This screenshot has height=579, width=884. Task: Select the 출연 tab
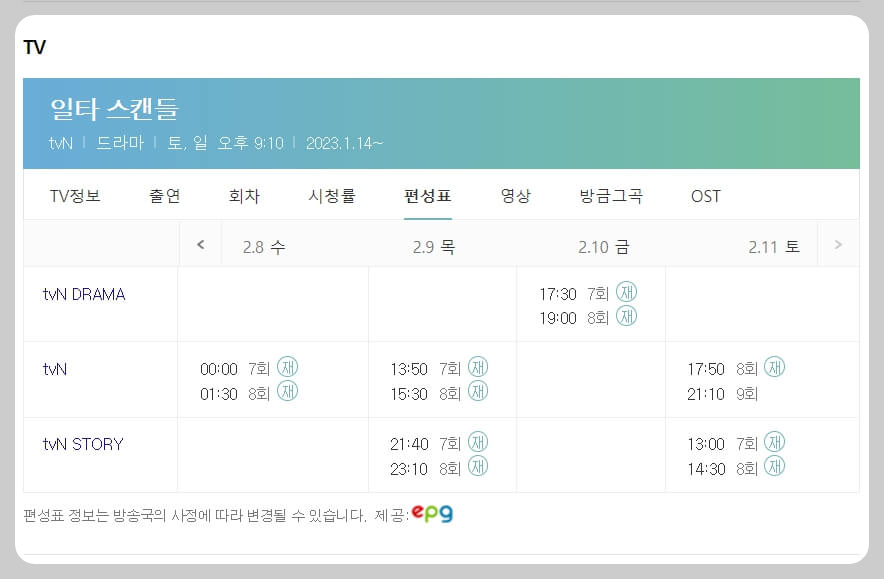tap(163, 196)
